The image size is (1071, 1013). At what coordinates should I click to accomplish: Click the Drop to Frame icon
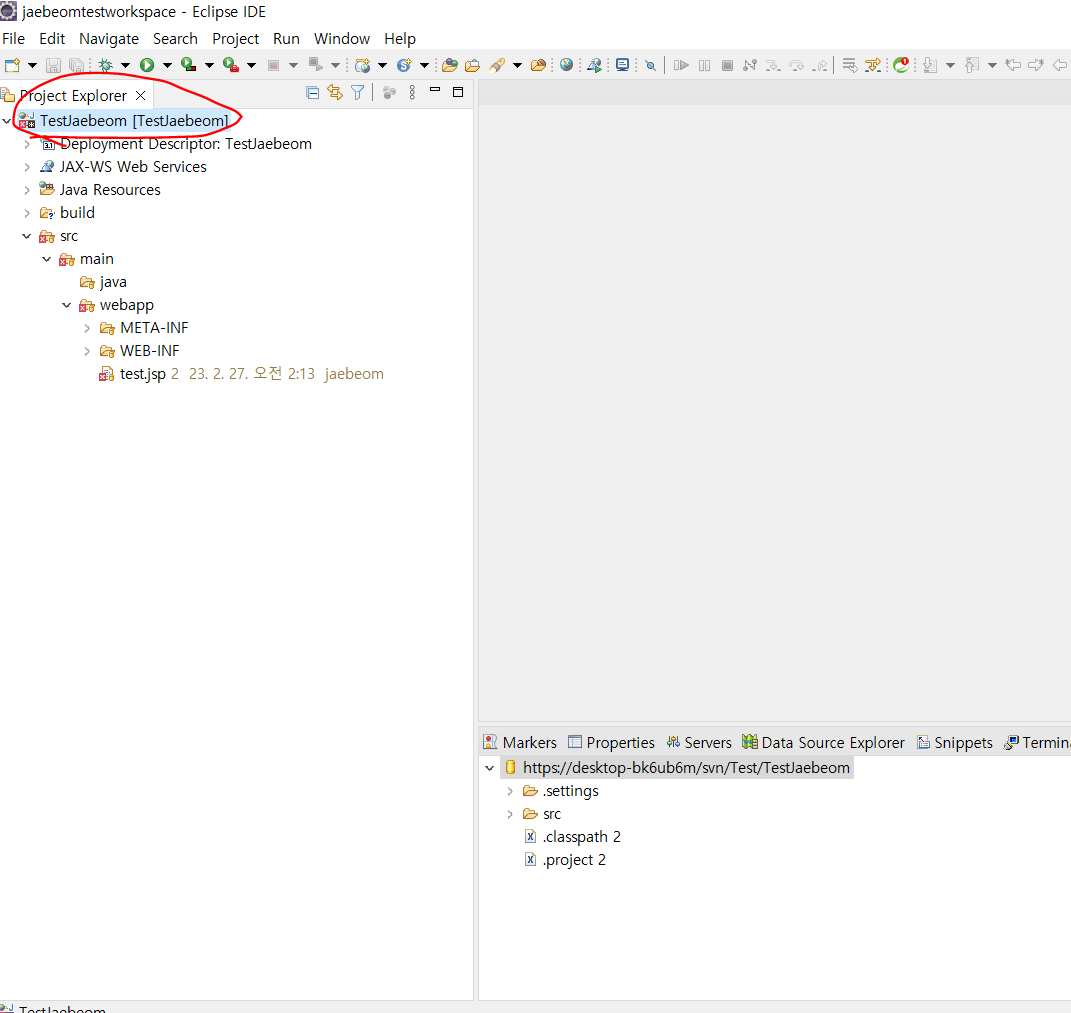pos(850,66)
